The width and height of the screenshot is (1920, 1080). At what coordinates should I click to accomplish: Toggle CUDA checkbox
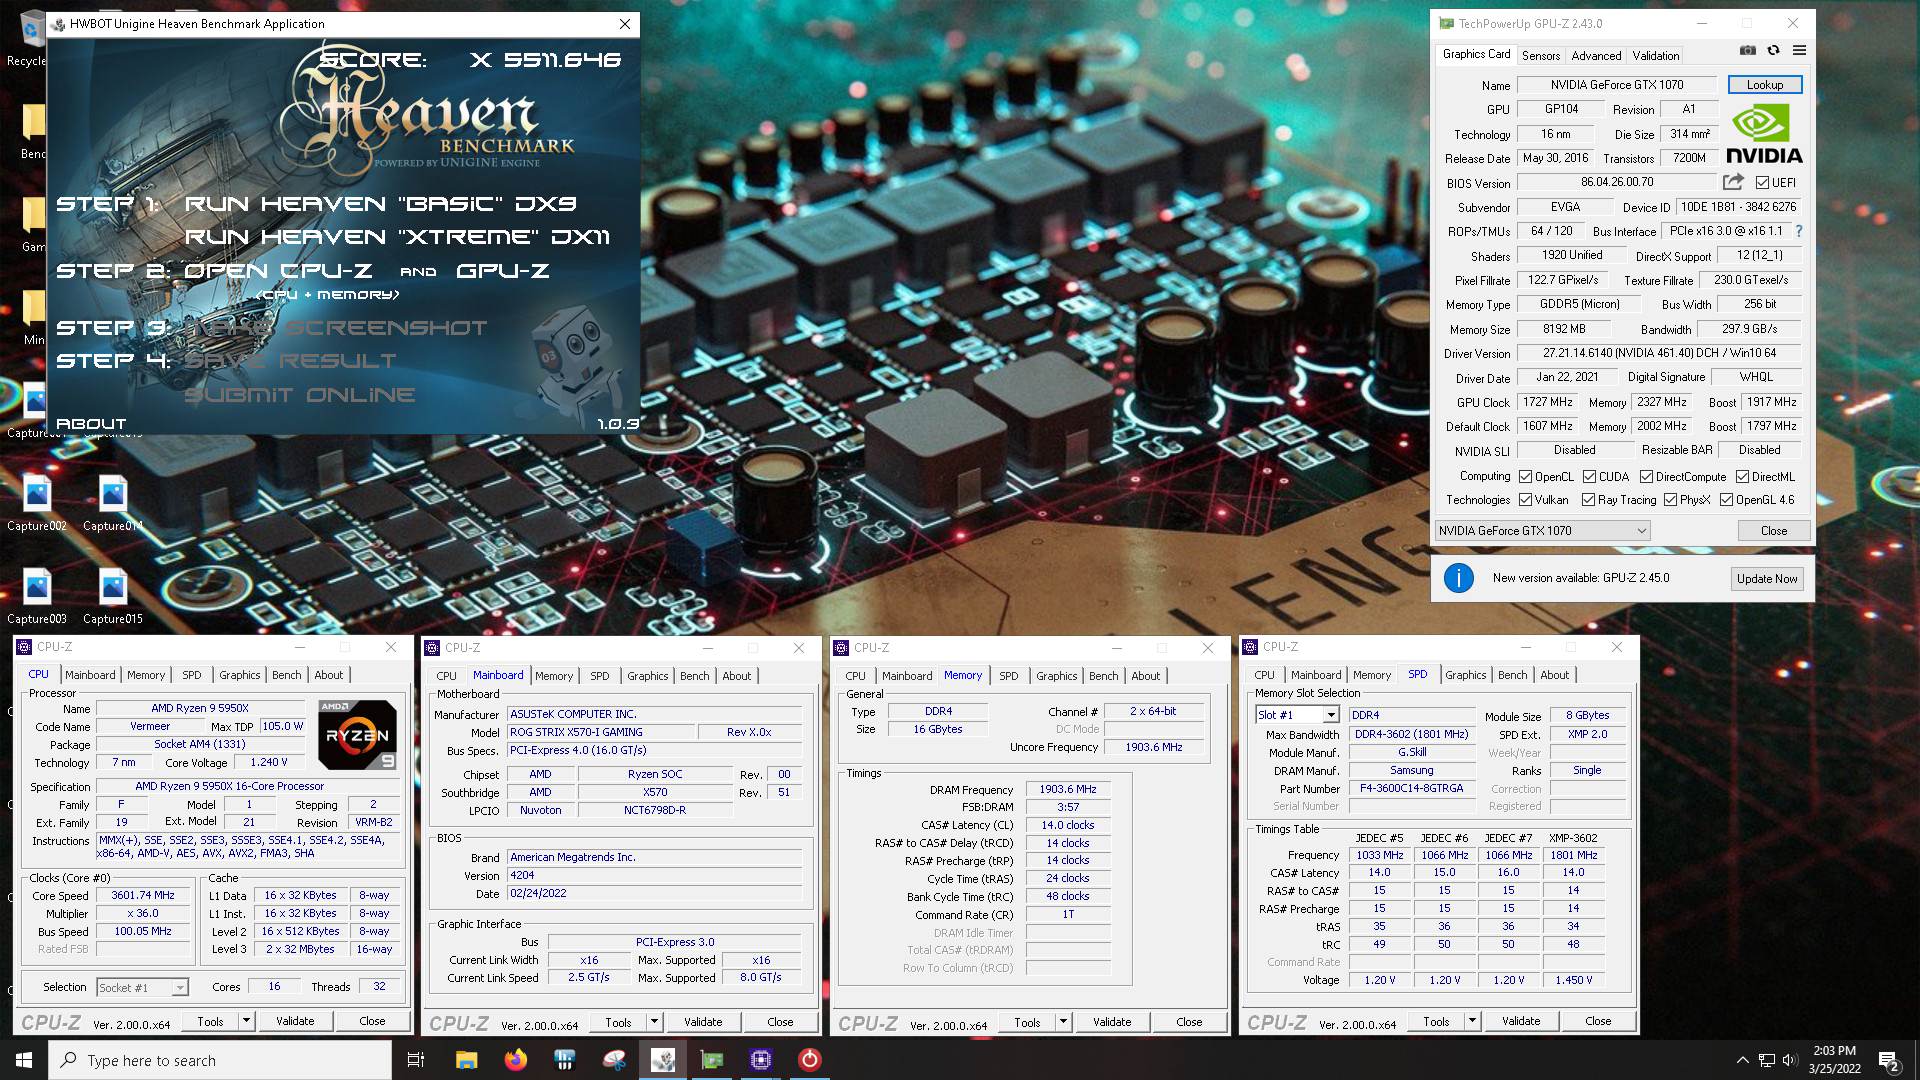click(1589, 477)
